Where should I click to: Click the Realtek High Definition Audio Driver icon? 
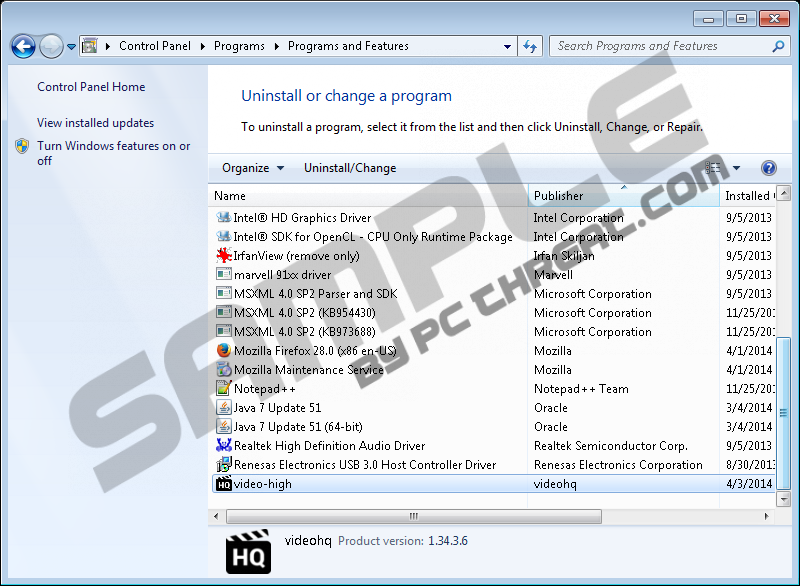pyautogui.click(x=224, y=446)
